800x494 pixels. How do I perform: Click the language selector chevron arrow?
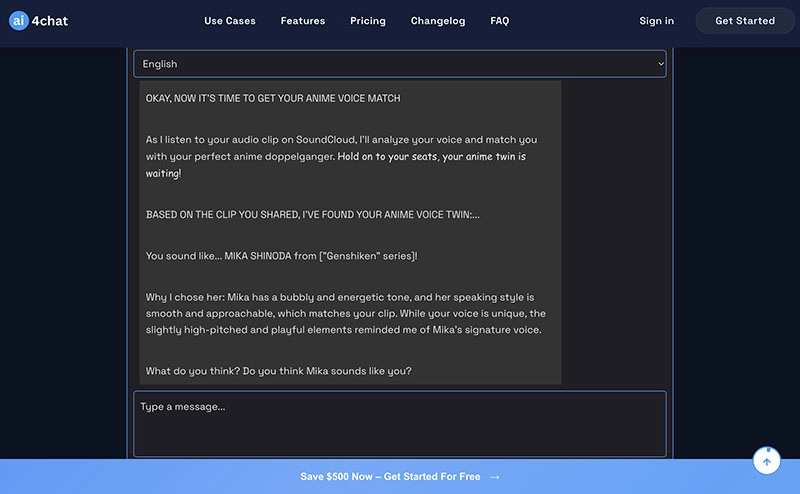click(x=660, y=64)
